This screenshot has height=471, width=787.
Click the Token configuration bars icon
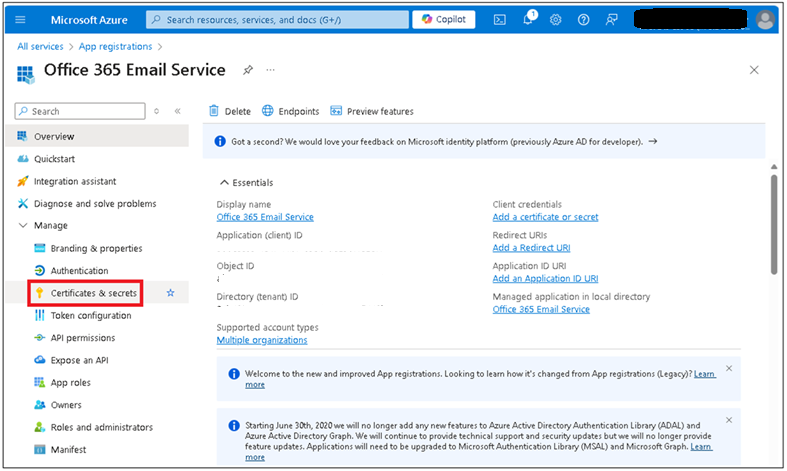pyautogui.click(x=40, y=315)
